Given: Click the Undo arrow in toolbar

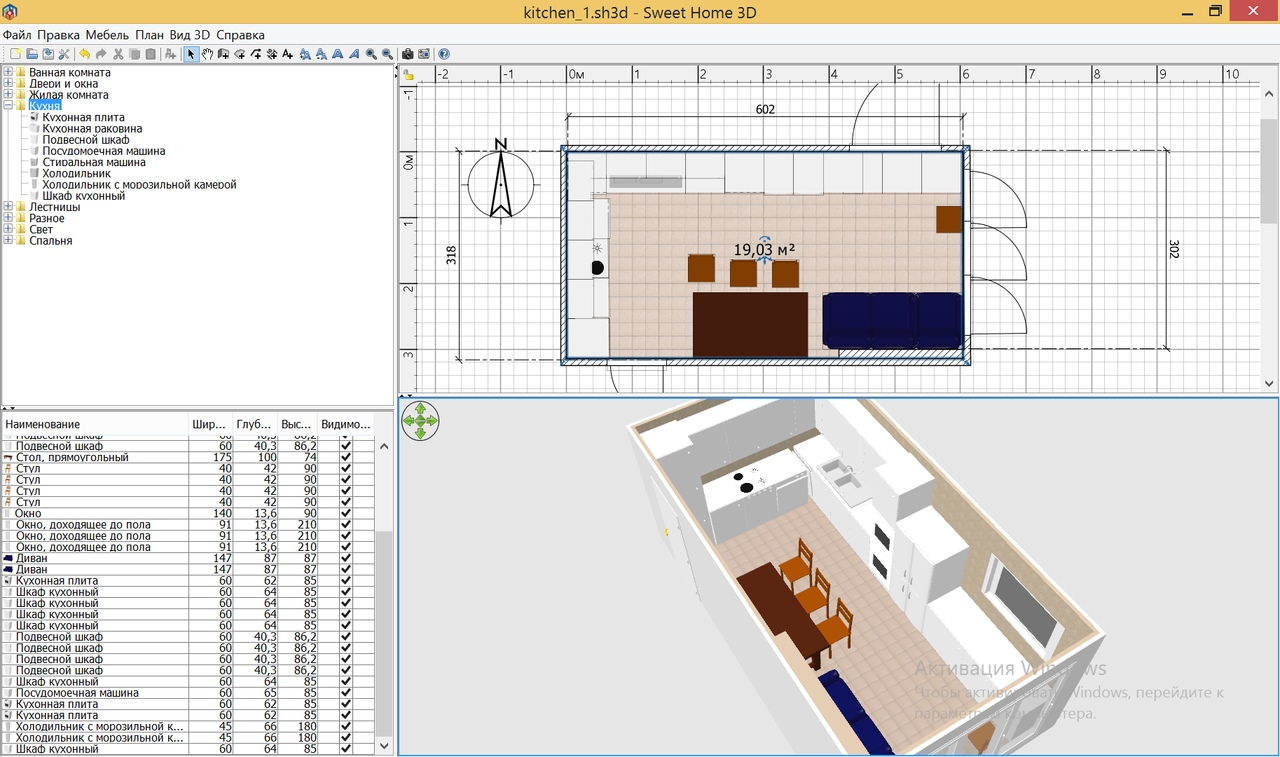Looking at the screenshot, I should 84,54.
